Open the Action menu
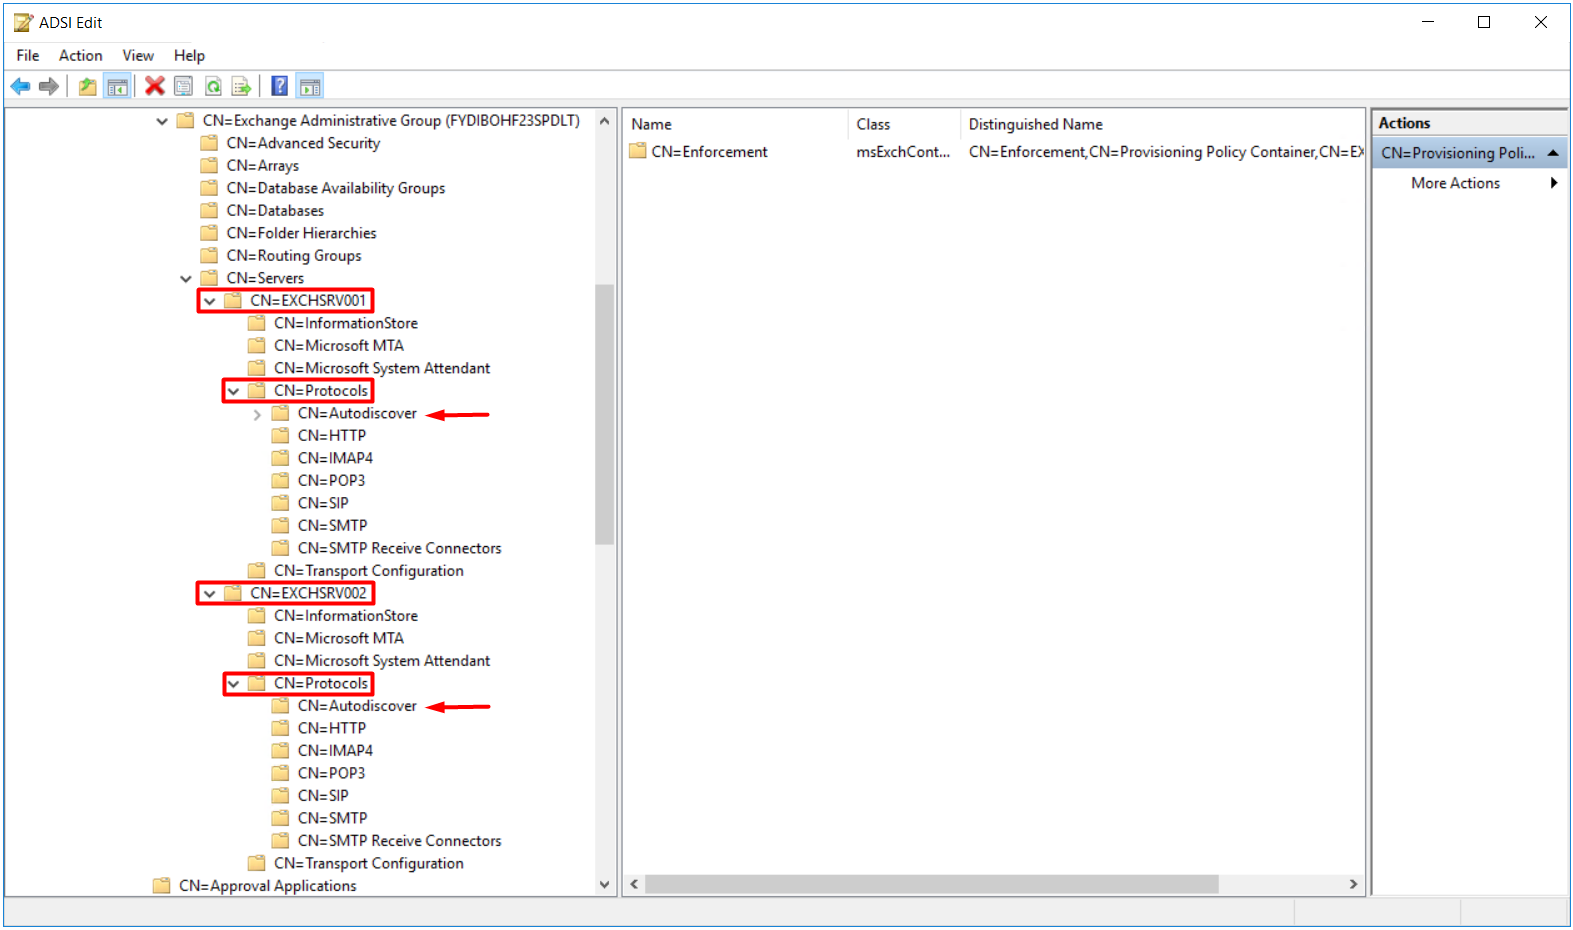This screenshot has height=930, width=1573. click(x=80, y=55)
